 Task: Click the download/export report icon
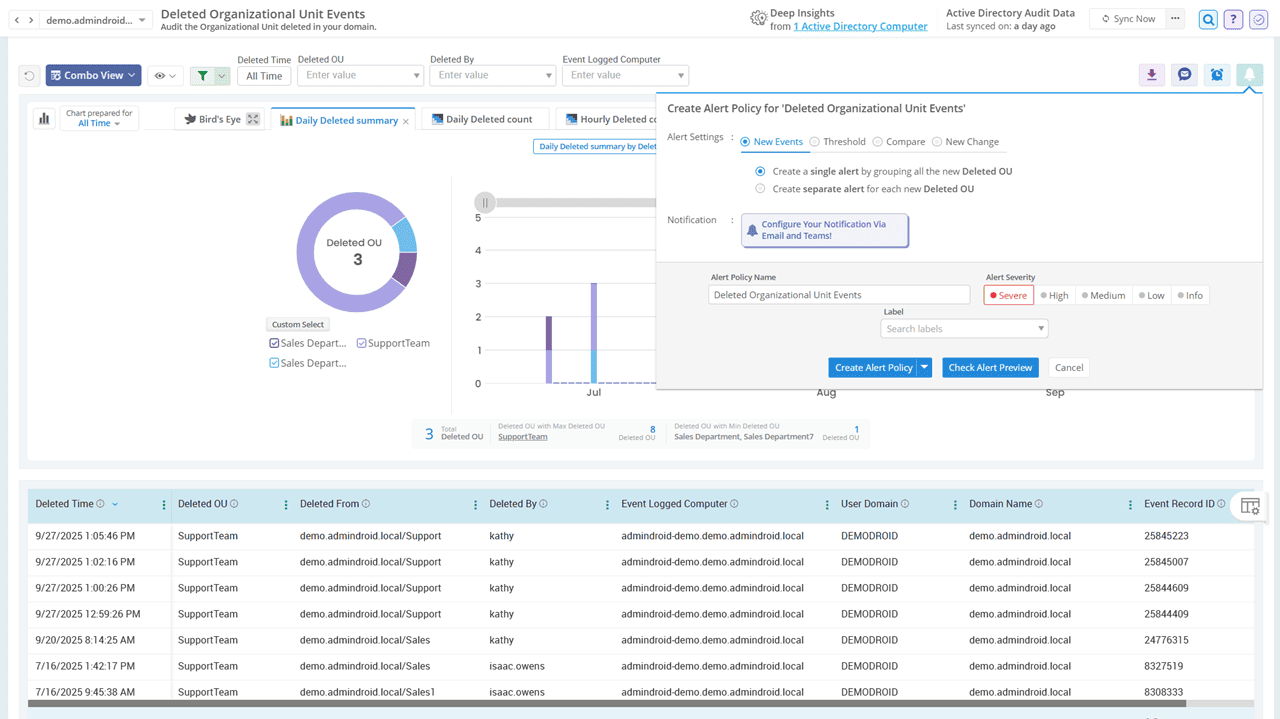1152,75
